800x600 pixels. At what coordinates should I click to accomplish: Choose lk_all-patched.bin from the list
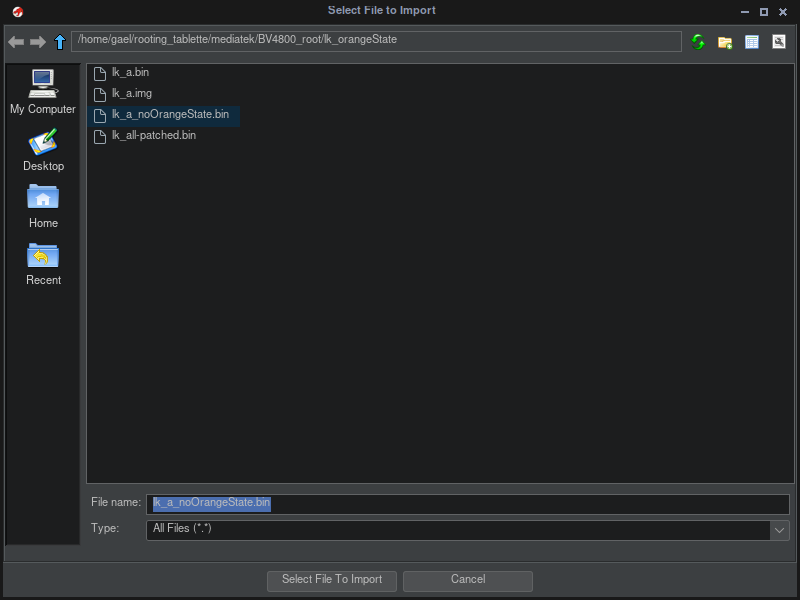[x=153, y=136]
